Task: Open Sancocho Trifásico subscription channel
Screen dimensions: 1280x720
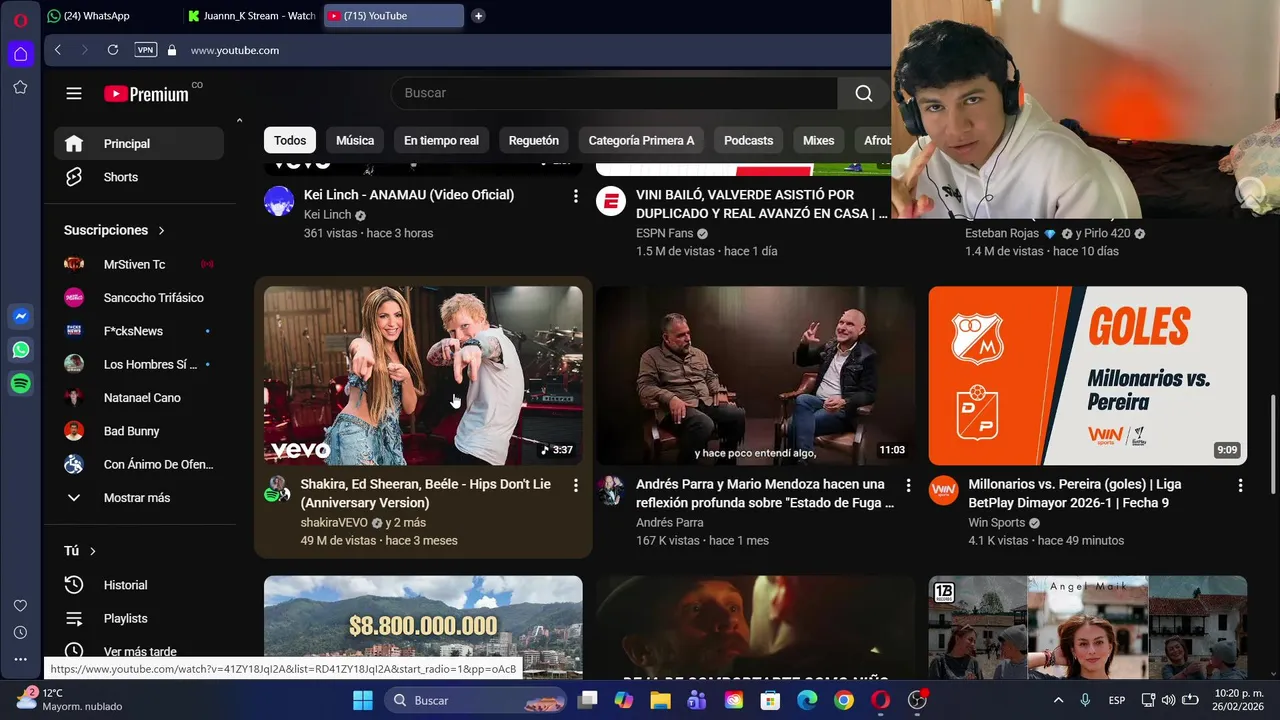Action: pyautogui.click(x=139, y=298)
